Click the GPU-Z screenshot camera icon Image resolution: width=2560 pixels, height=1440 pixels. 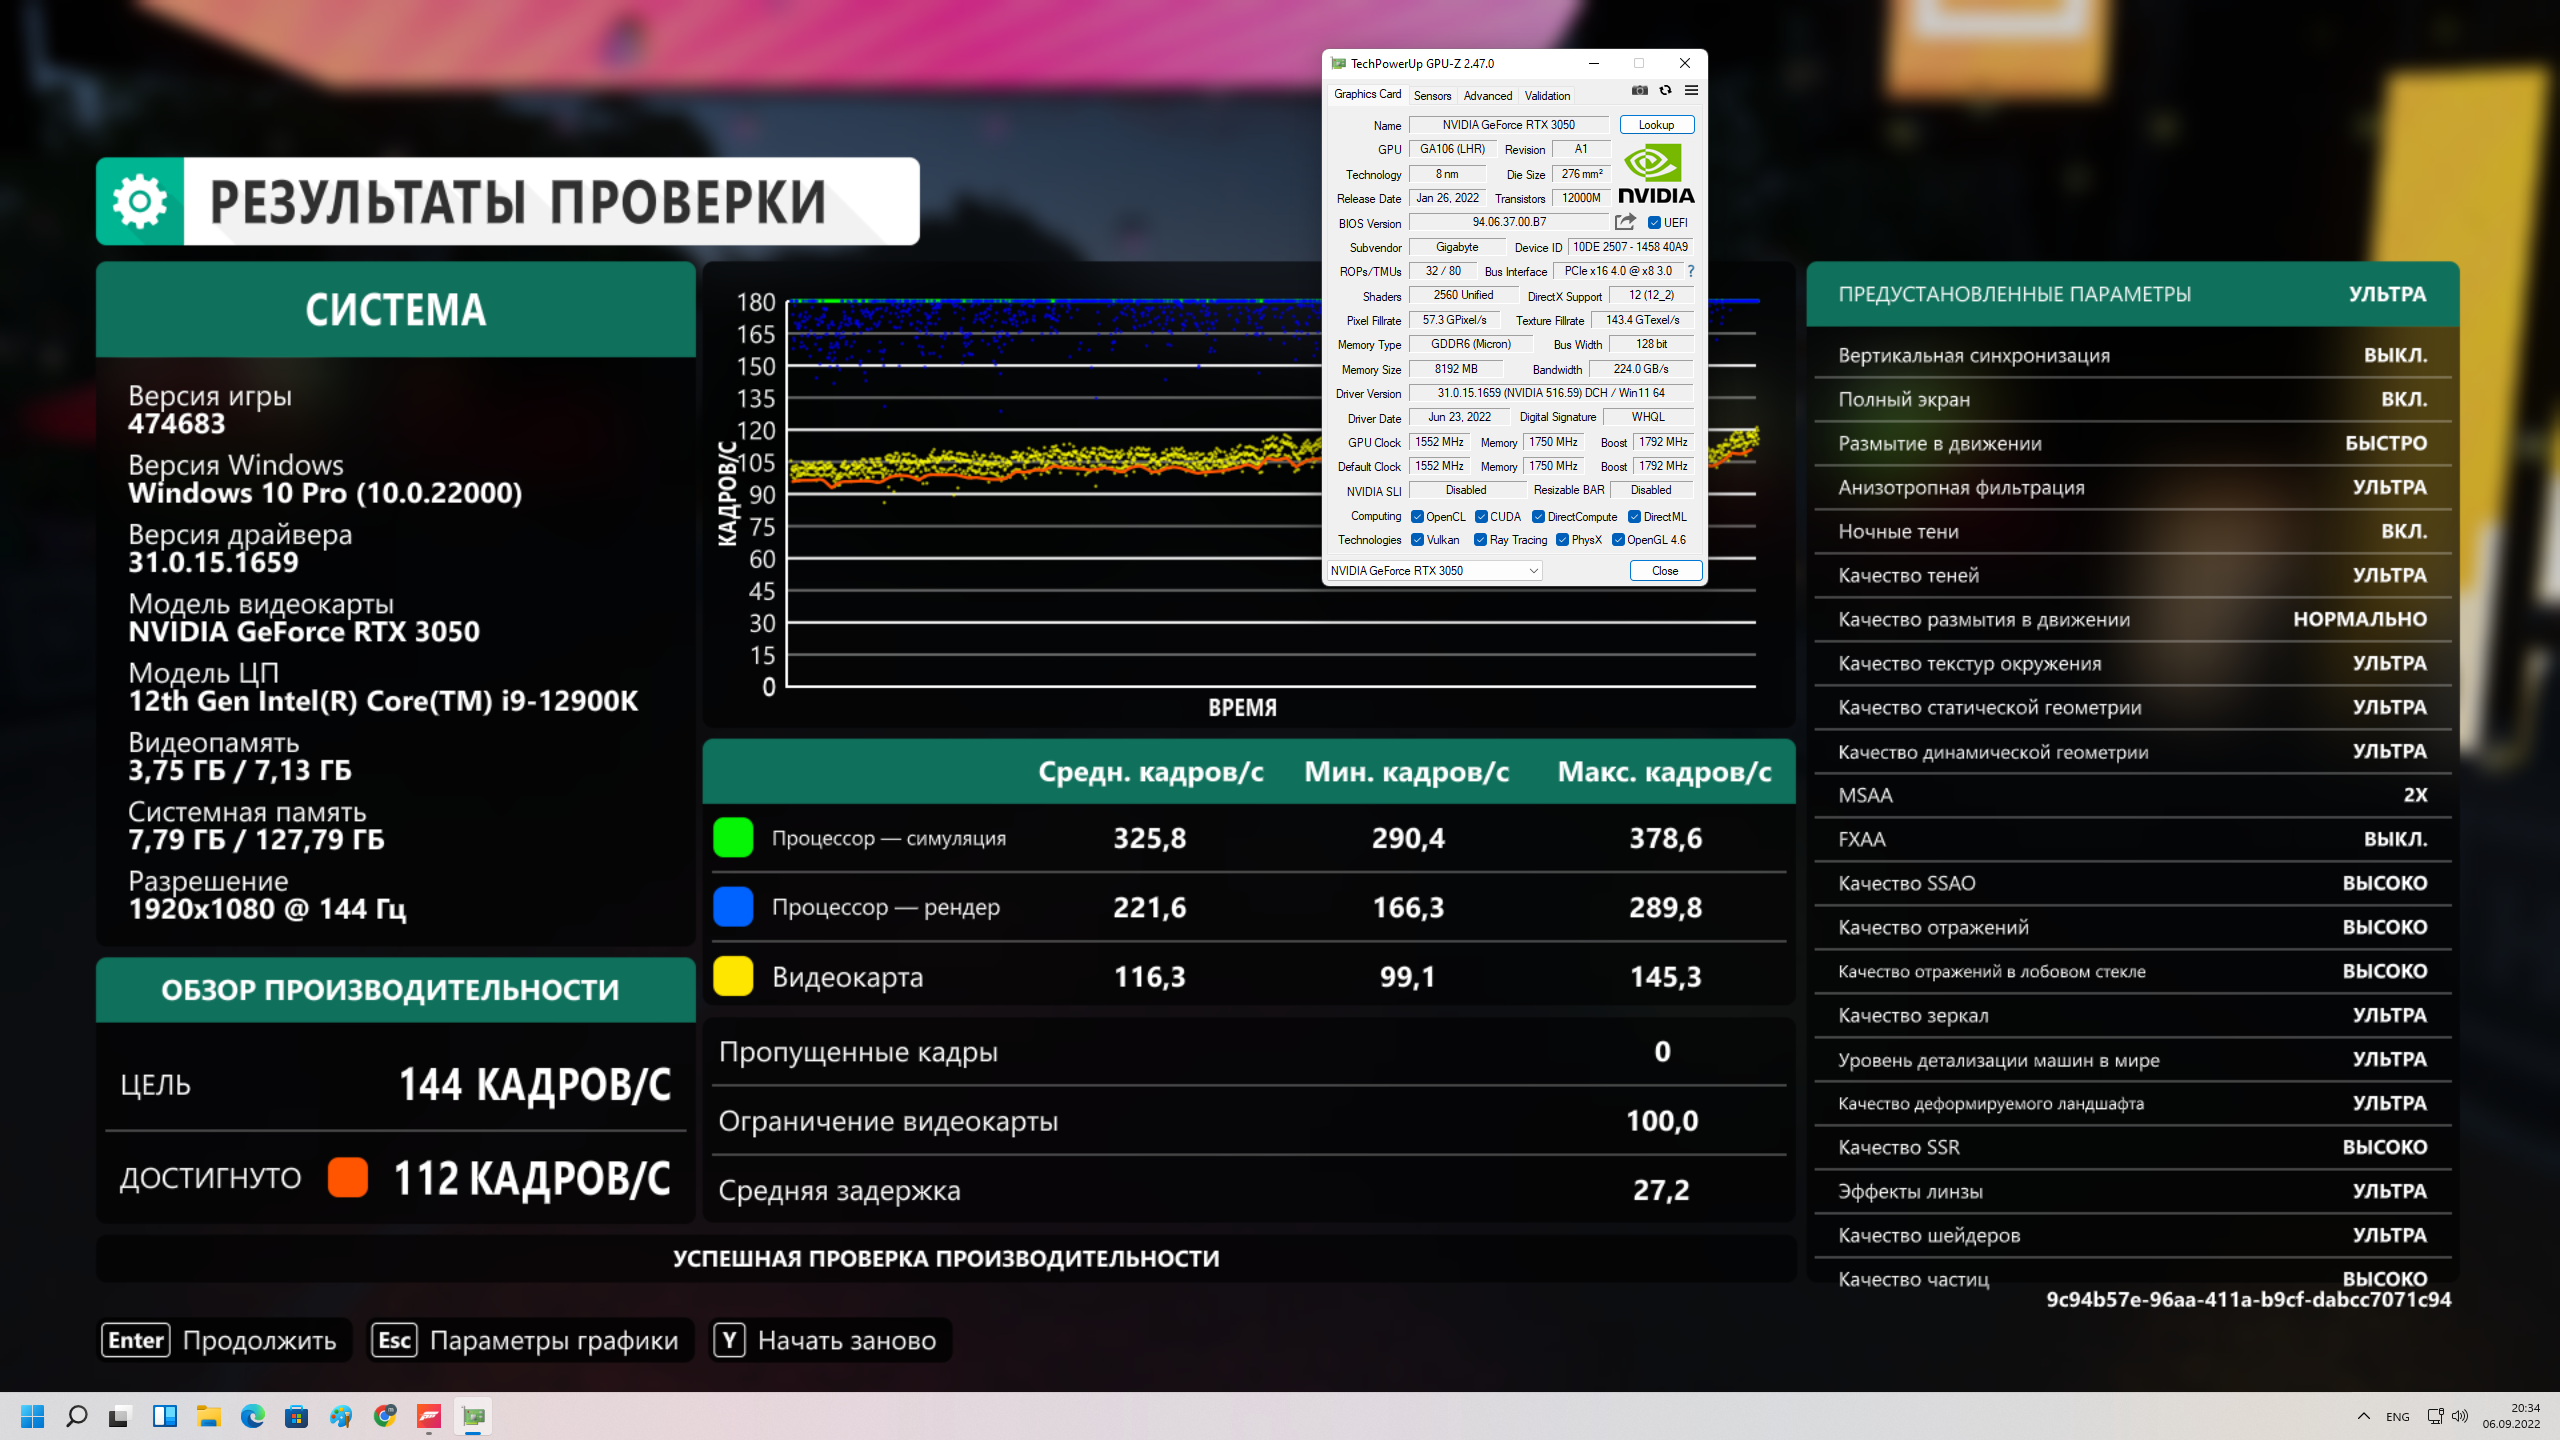click(1640, 91)
